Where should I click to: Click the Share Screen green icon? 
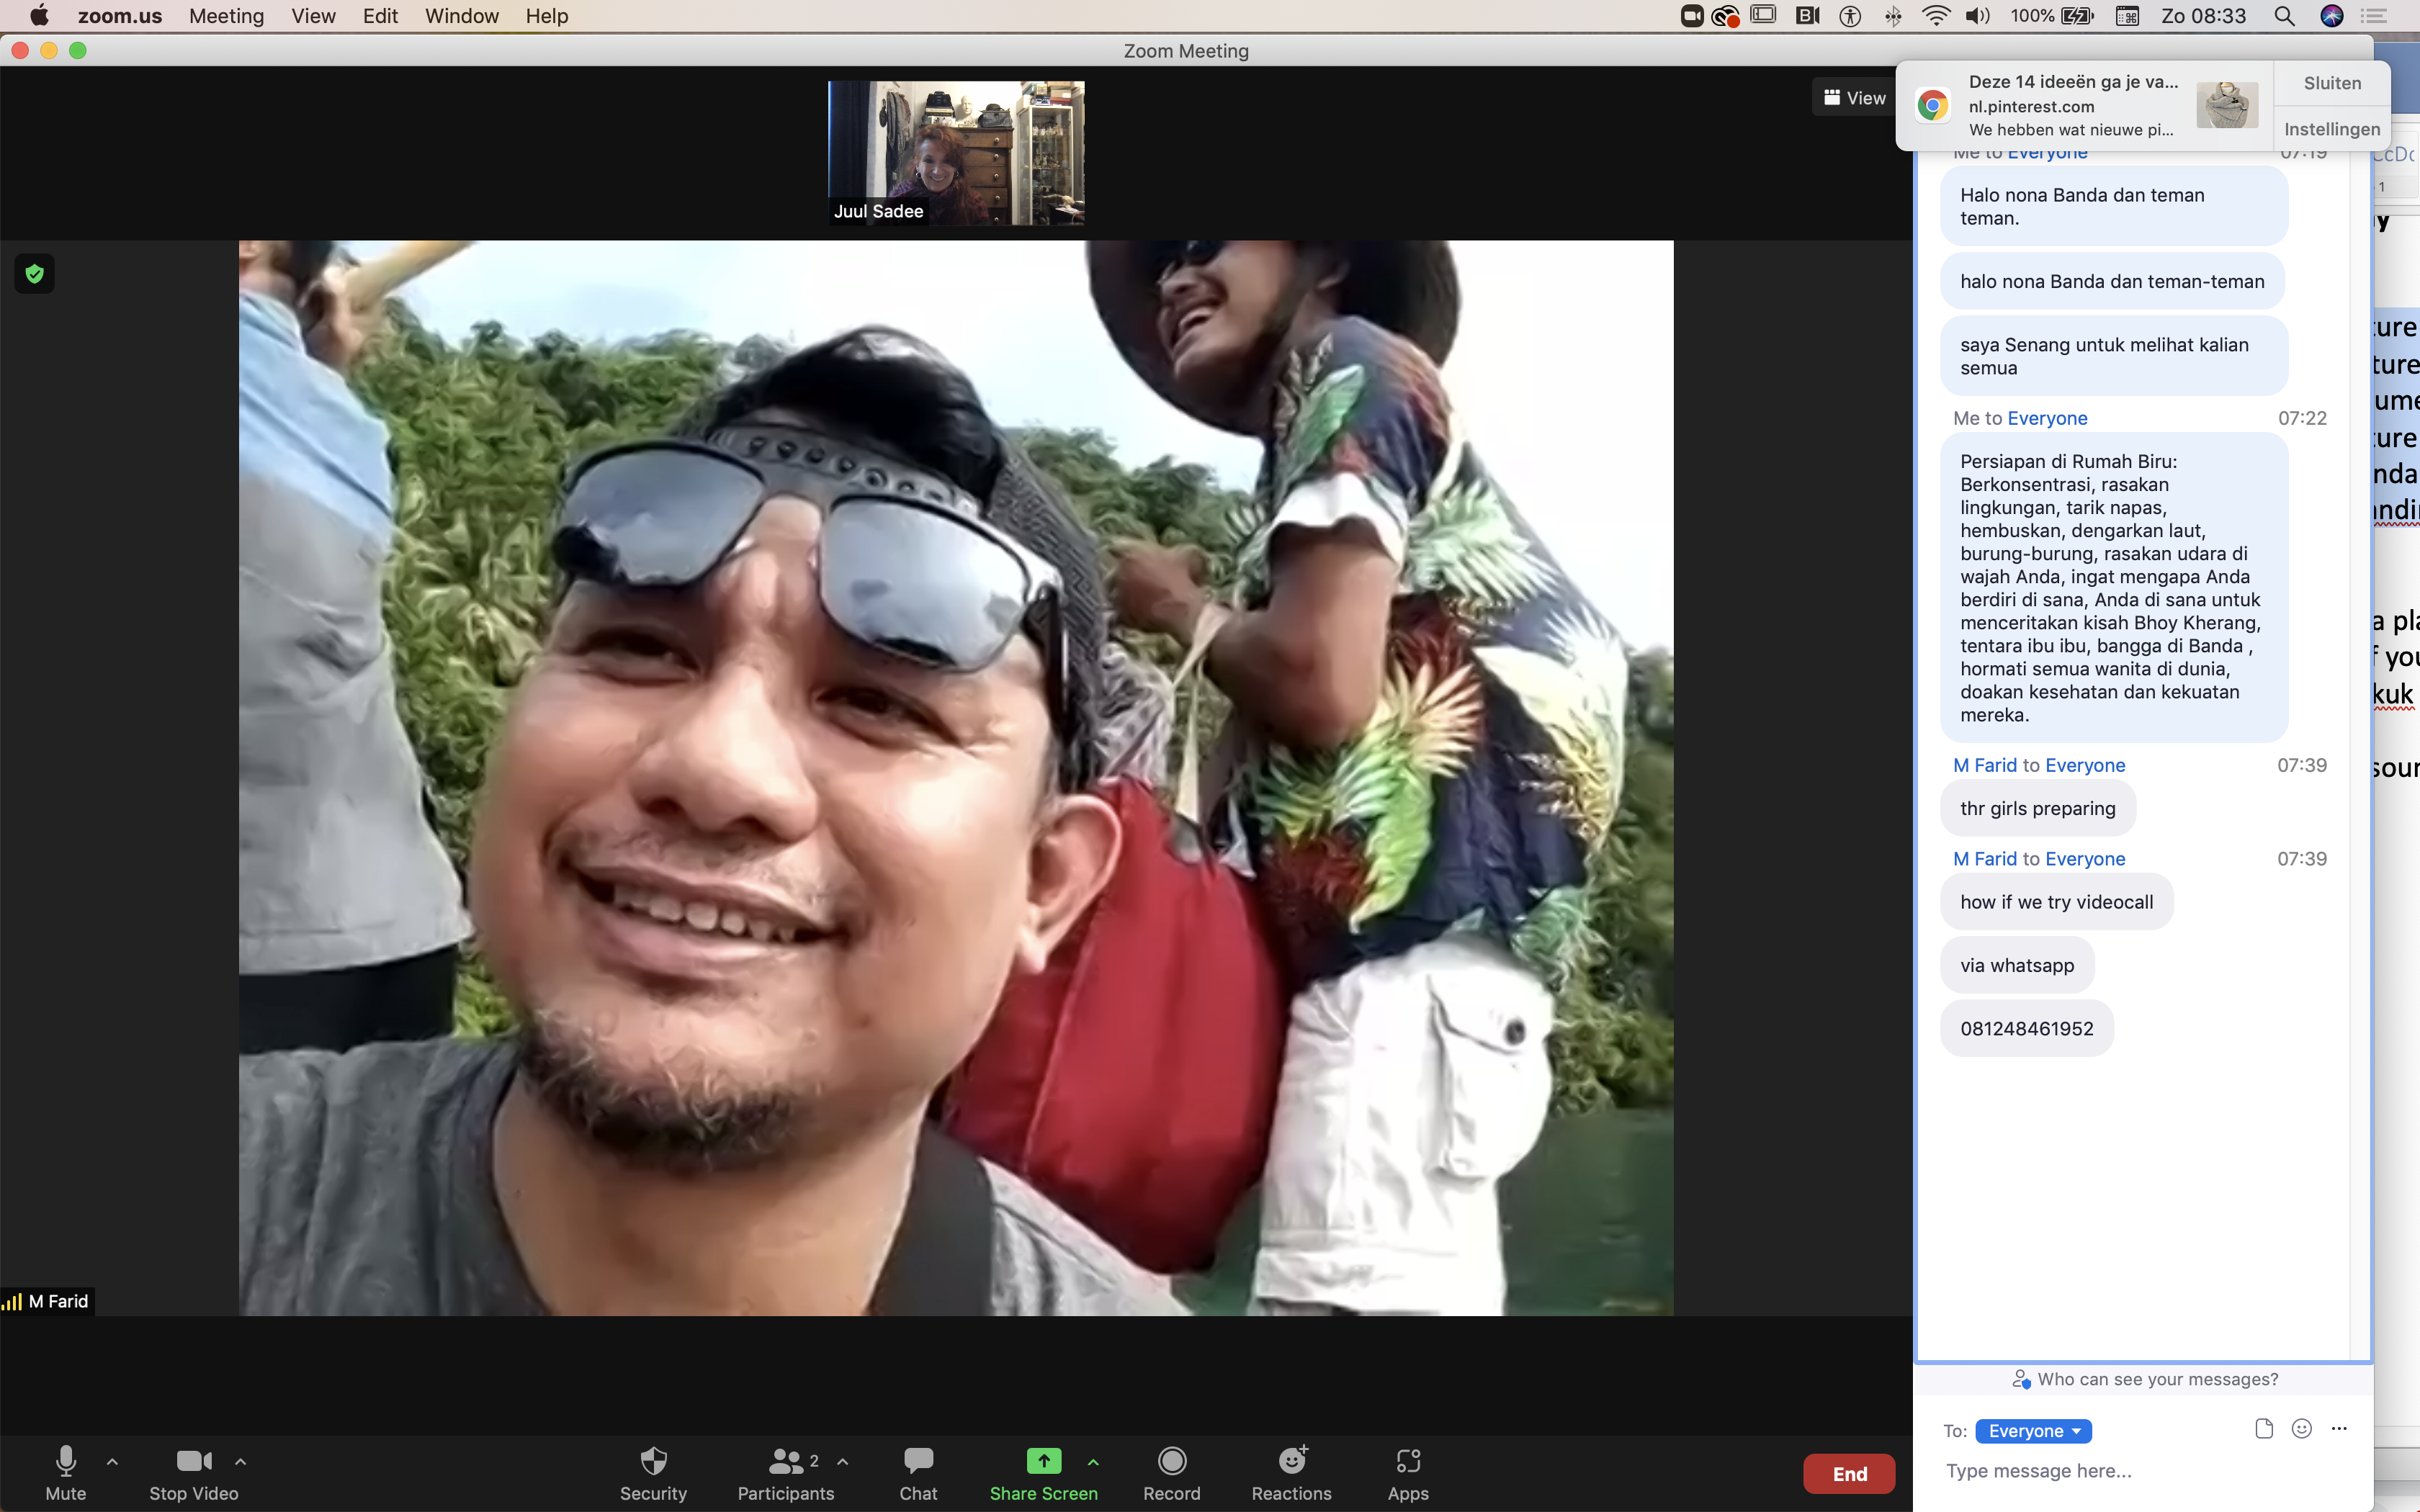point(1043,1461)
